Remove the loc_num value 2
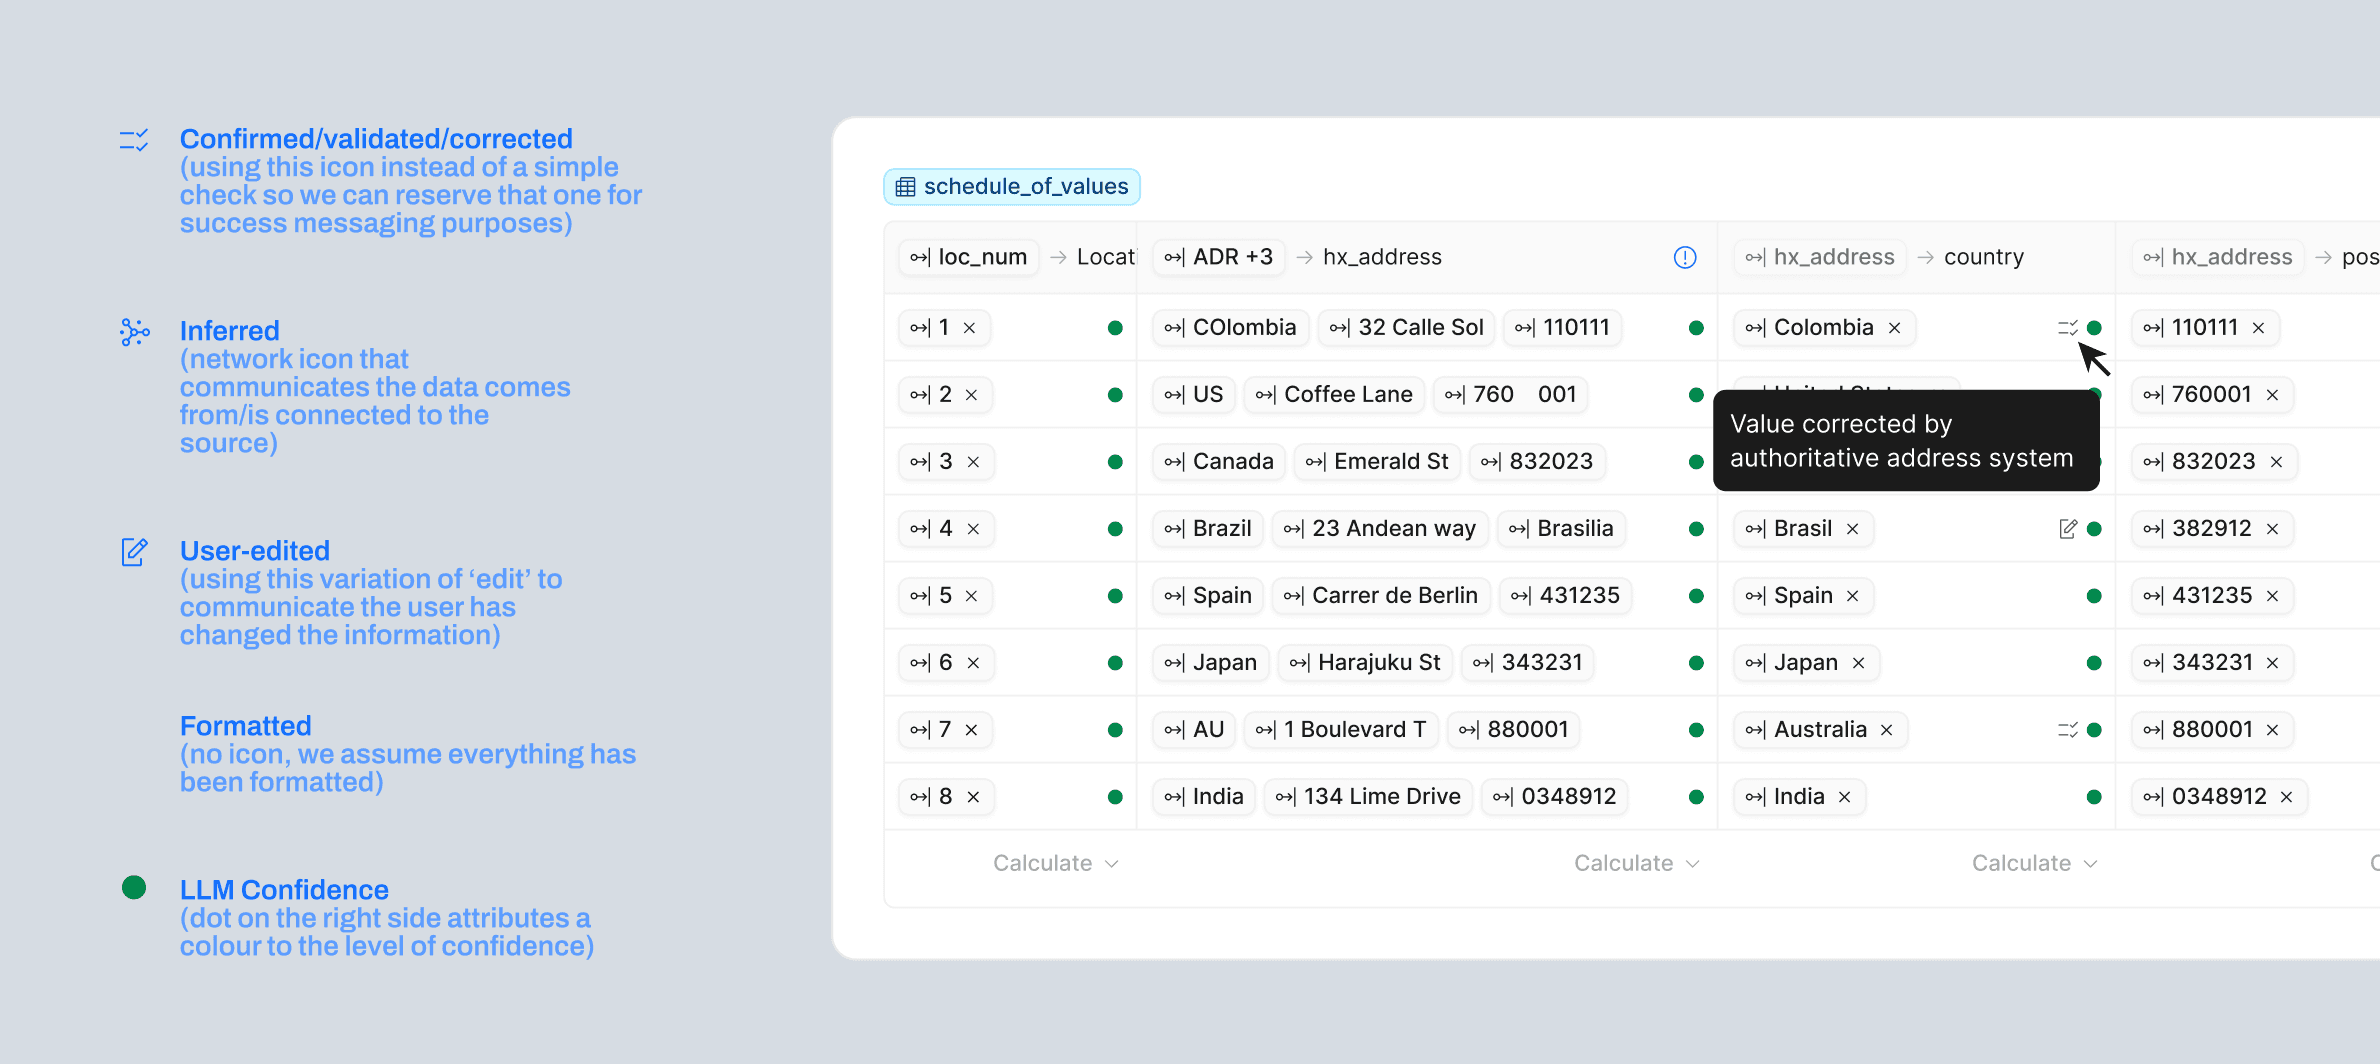This screenshot has height=1064, width=2380. (971, 395)
